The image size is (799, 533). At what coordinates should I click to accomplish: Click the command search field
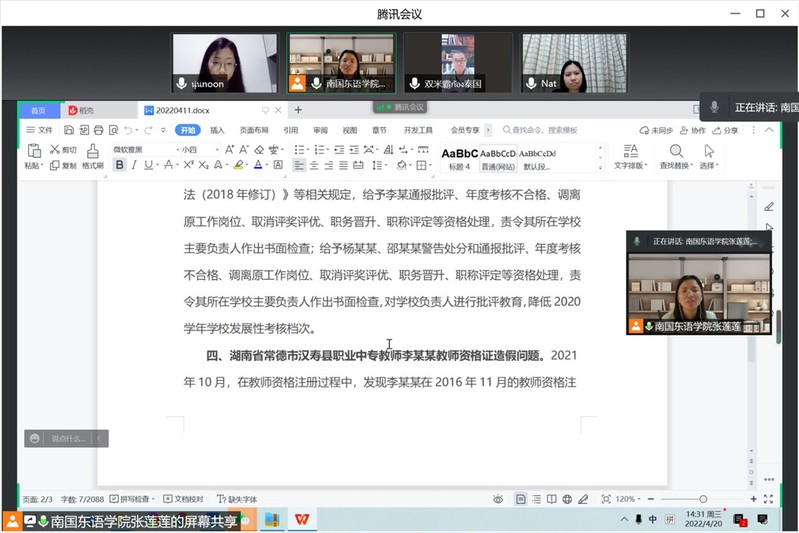[545, 130]
